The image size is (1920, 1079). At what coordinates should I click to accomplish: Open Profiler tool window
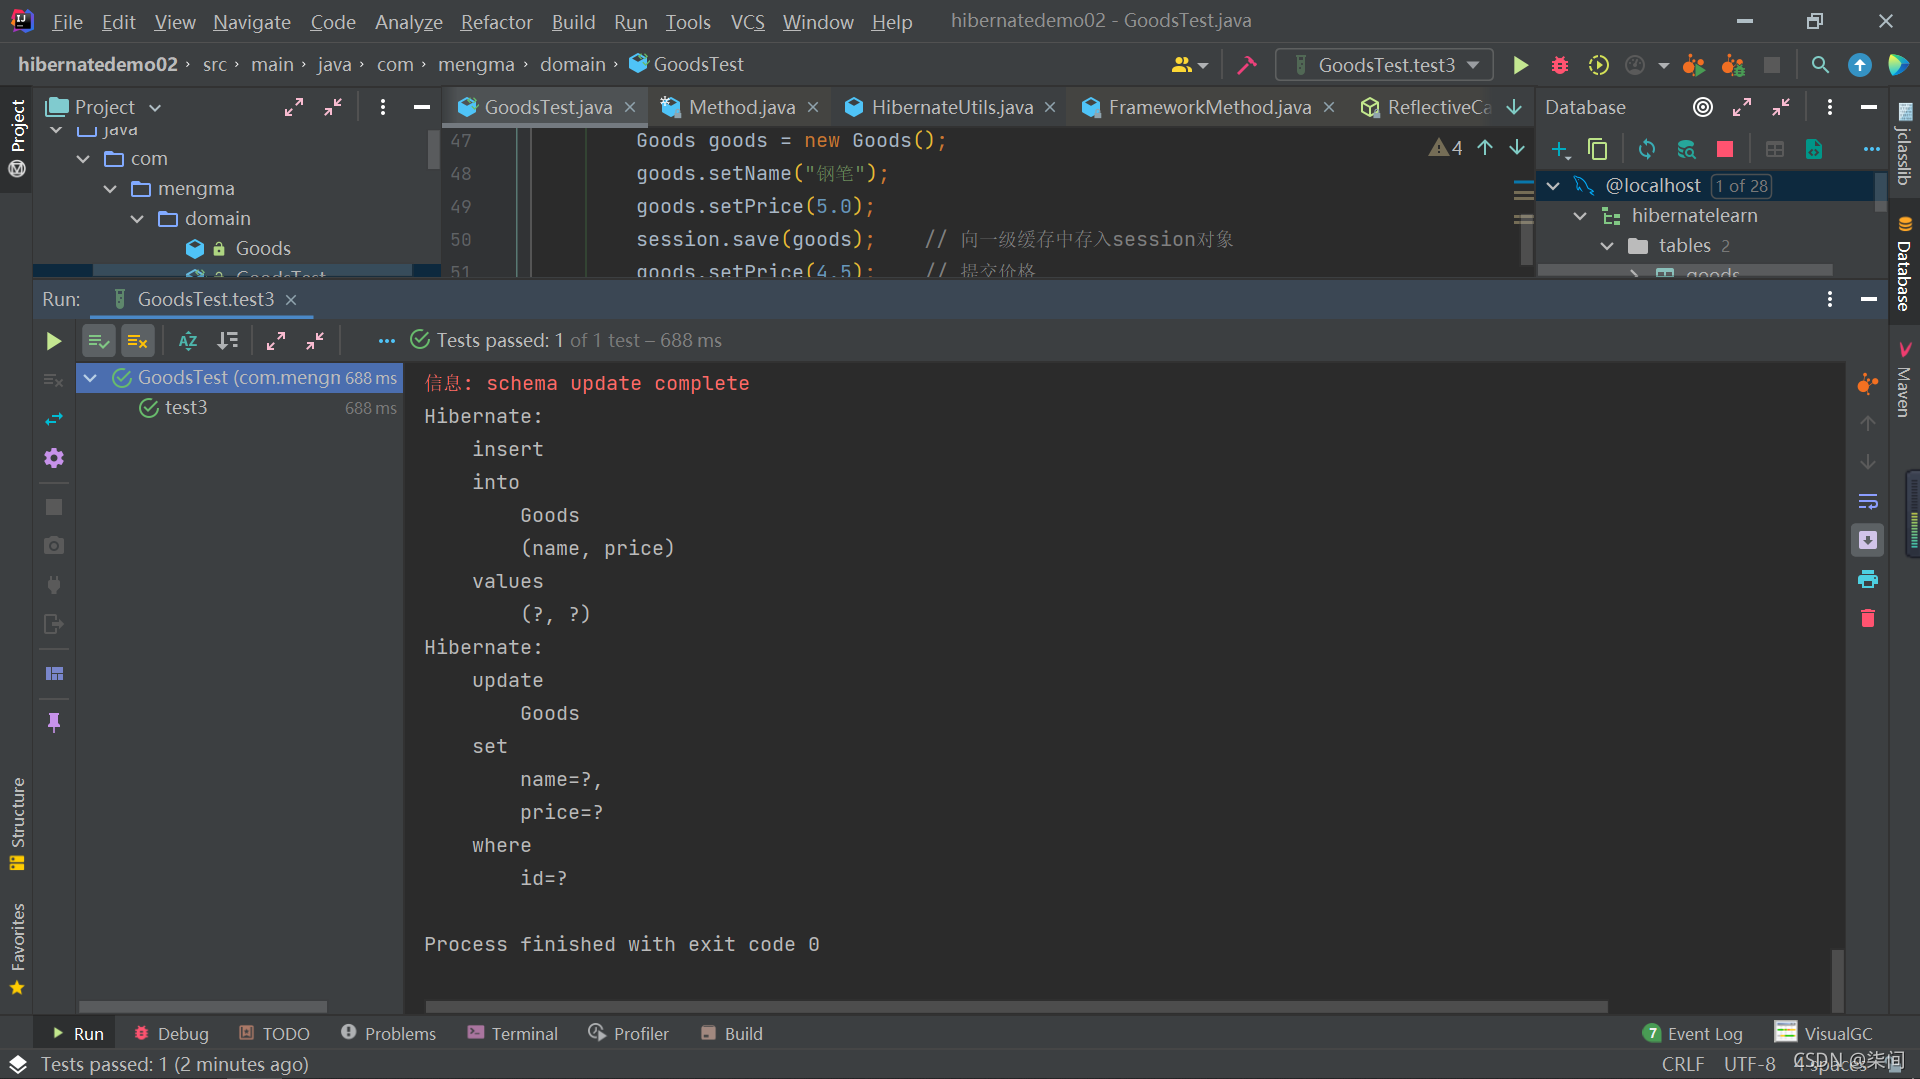(628, 1033)
